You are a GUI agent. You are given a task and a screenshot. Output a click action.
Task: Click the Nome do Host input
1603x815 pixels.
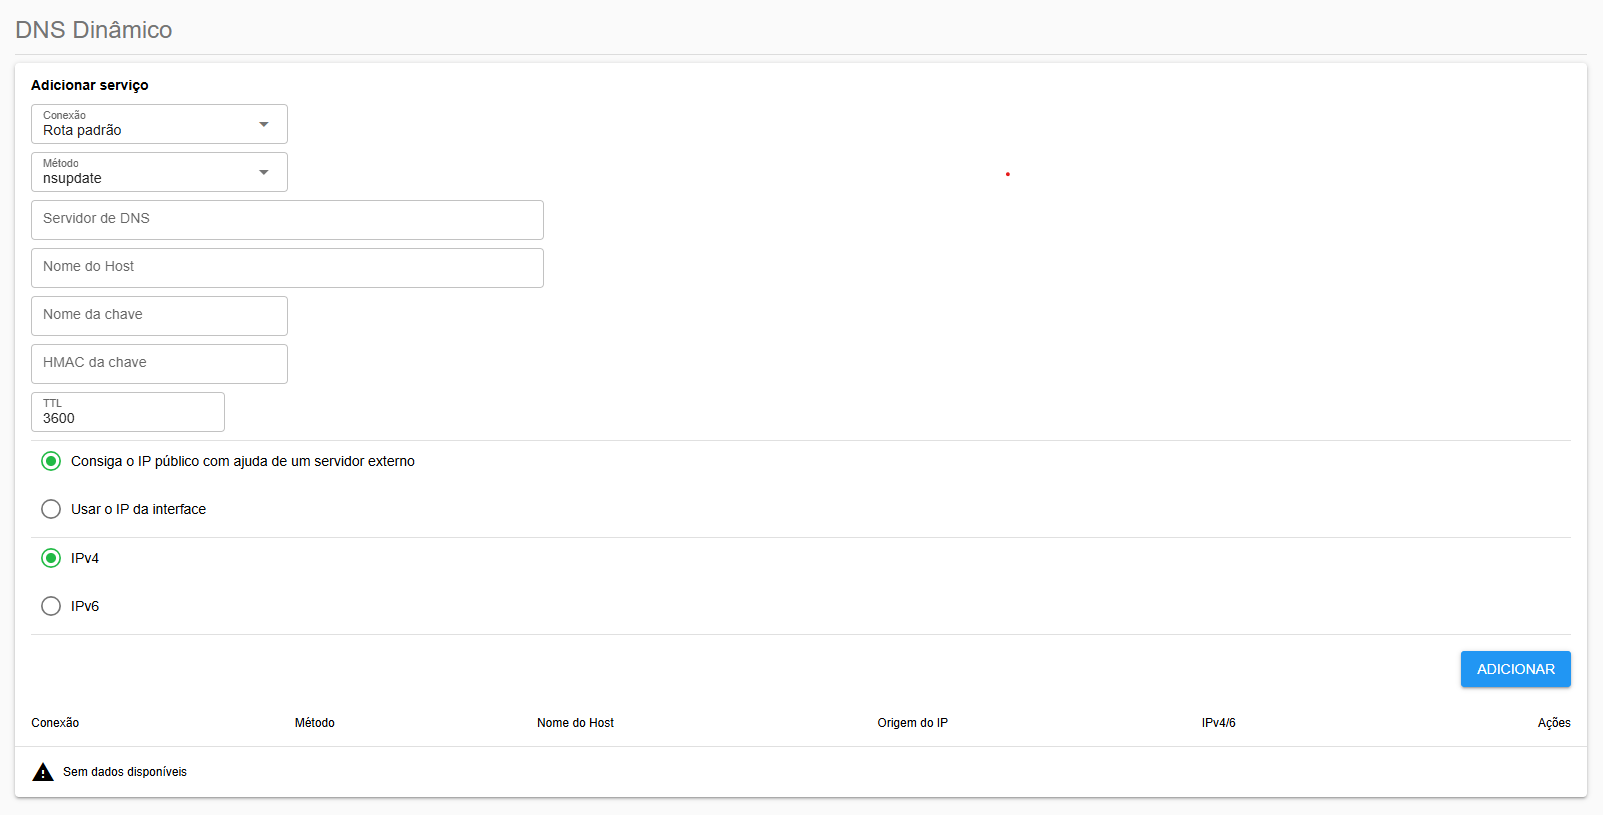tap(287, 268)
